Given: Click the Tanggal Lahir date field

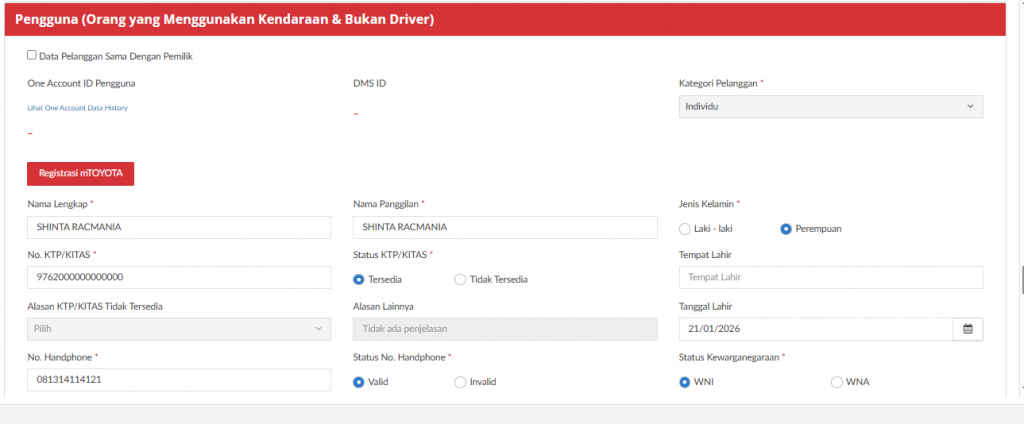Looking at the screenshot, I should (x=814, y=329).
